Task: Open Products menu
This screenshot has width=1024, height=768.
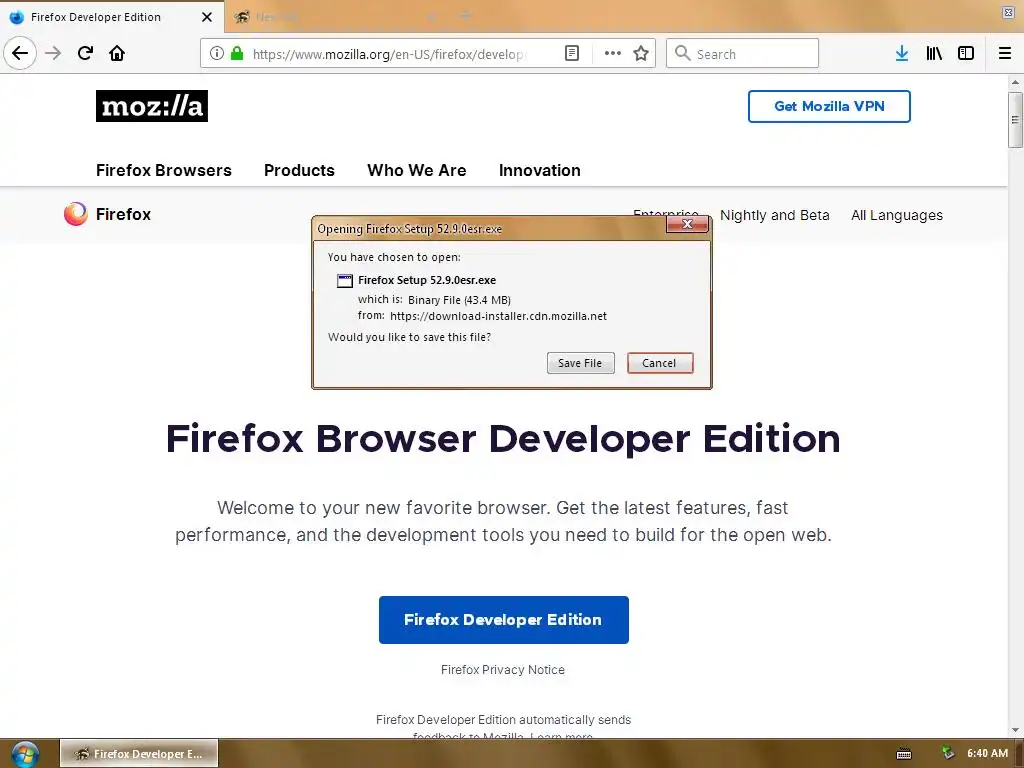Action: click(299, 170)
